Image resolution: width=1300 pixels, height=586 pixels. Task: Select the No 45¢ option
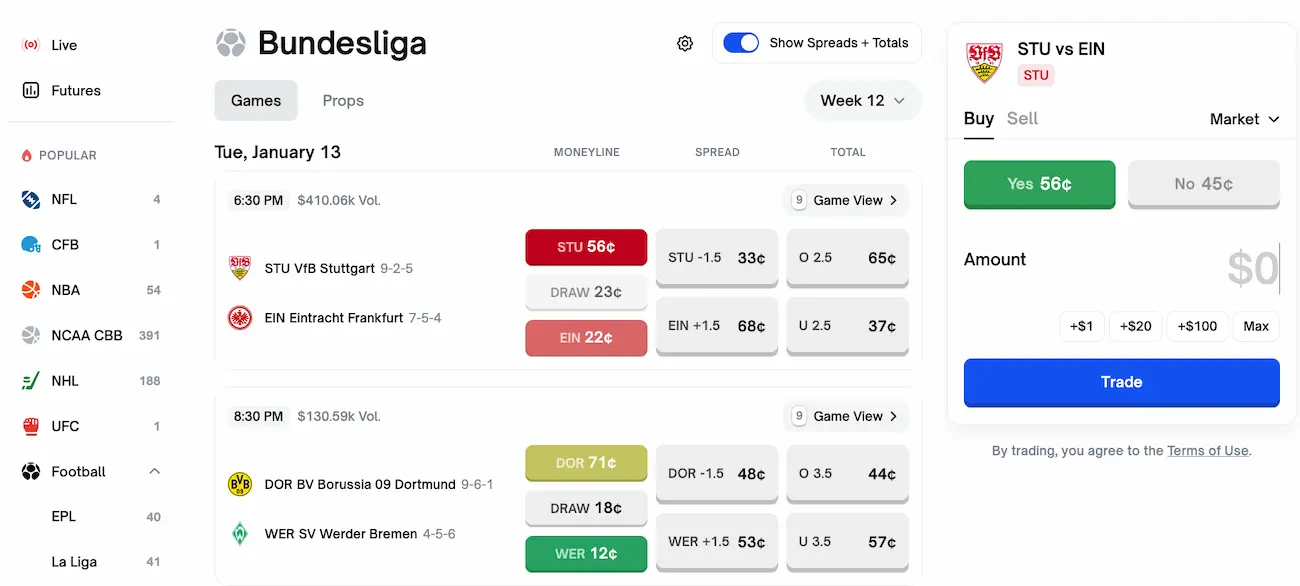pos(1203,184)
